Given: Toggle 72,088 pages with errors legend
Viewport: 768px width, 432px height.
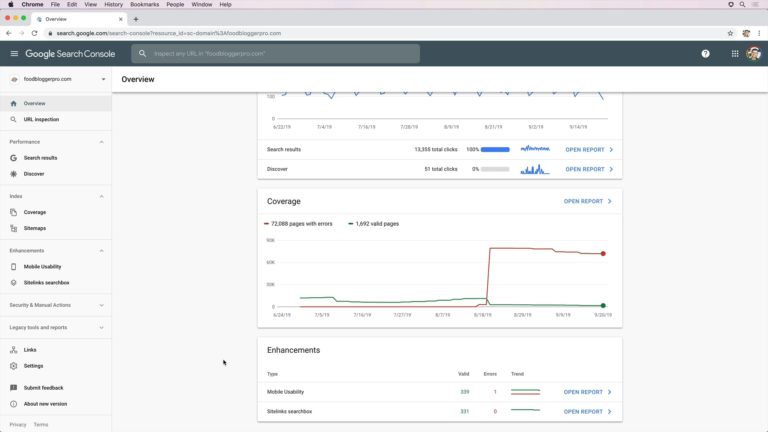Looking at the screenshot, I should 298,224.
